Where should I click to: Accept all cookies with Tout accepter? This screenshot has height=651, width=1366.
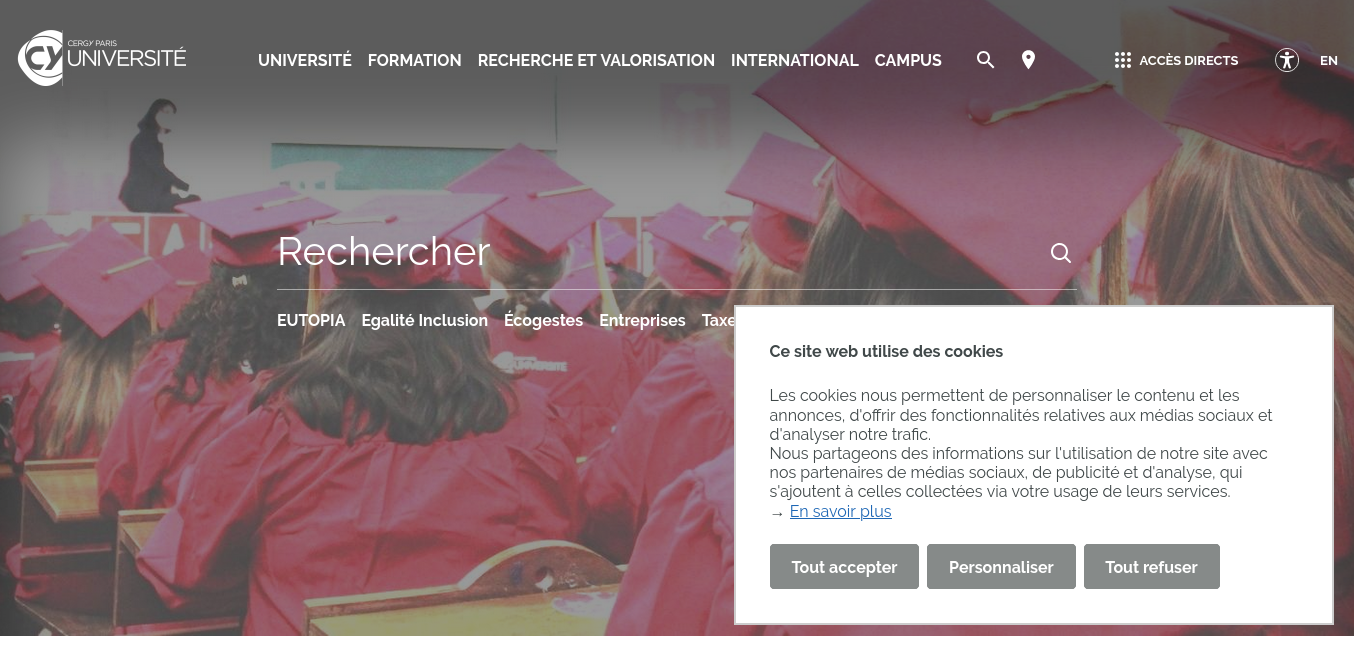tap(844, 567)
